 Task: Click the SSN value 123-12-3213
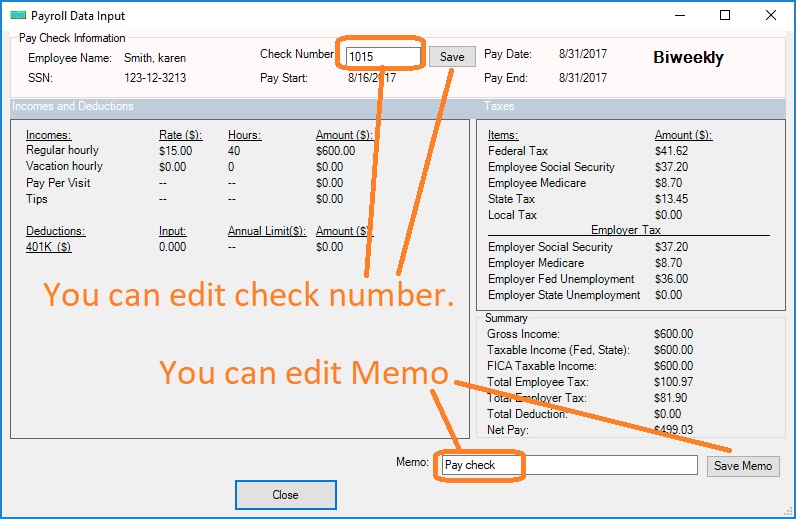(x=155, y=78)
